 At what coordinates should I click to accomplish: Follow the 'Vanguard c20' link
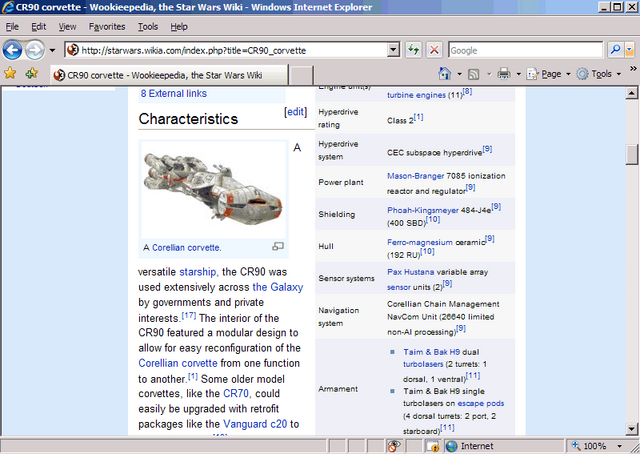(x=255, y=424)
